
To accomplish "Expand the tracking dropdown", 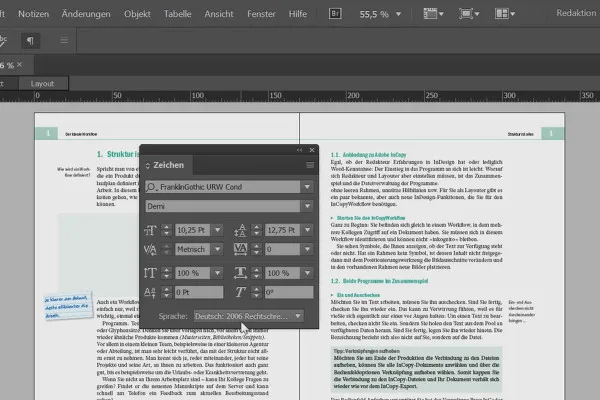I will (x=308, y=250).
